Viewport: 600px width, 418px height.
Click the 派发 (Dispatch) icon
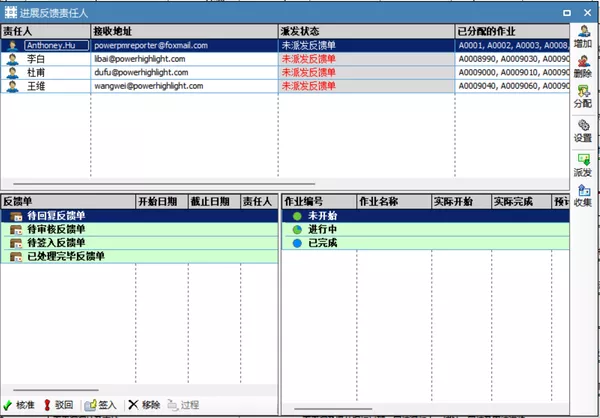coord(584,160)
